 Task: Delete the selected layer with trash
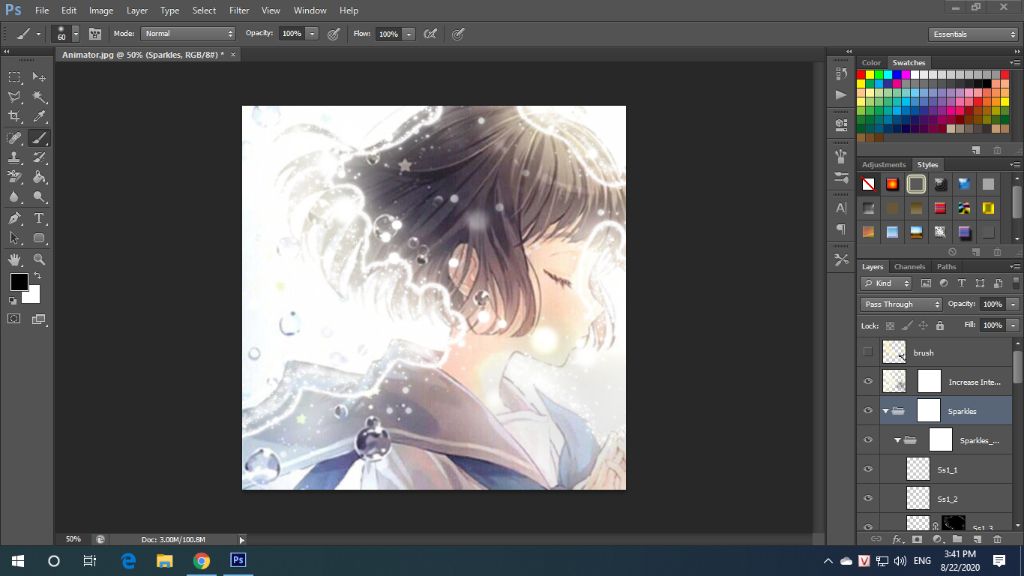point(997,539)
